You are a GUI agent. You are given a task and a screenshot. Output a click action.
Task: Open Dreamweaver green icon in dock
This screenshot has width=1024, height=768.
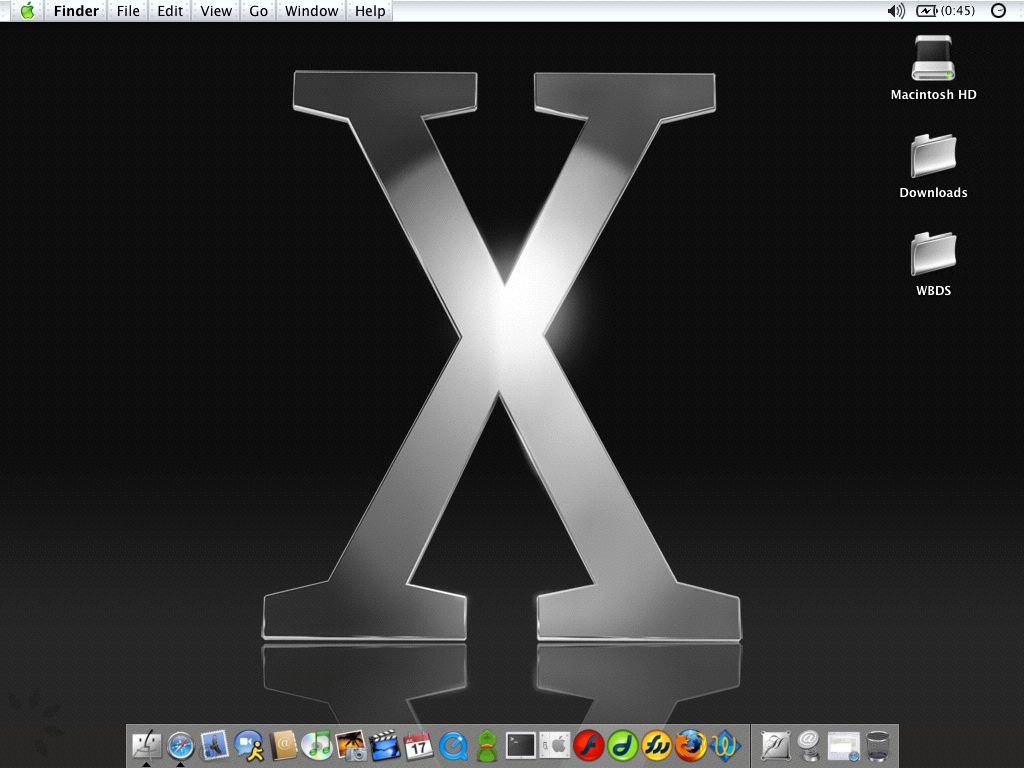[x=622, y=745]
